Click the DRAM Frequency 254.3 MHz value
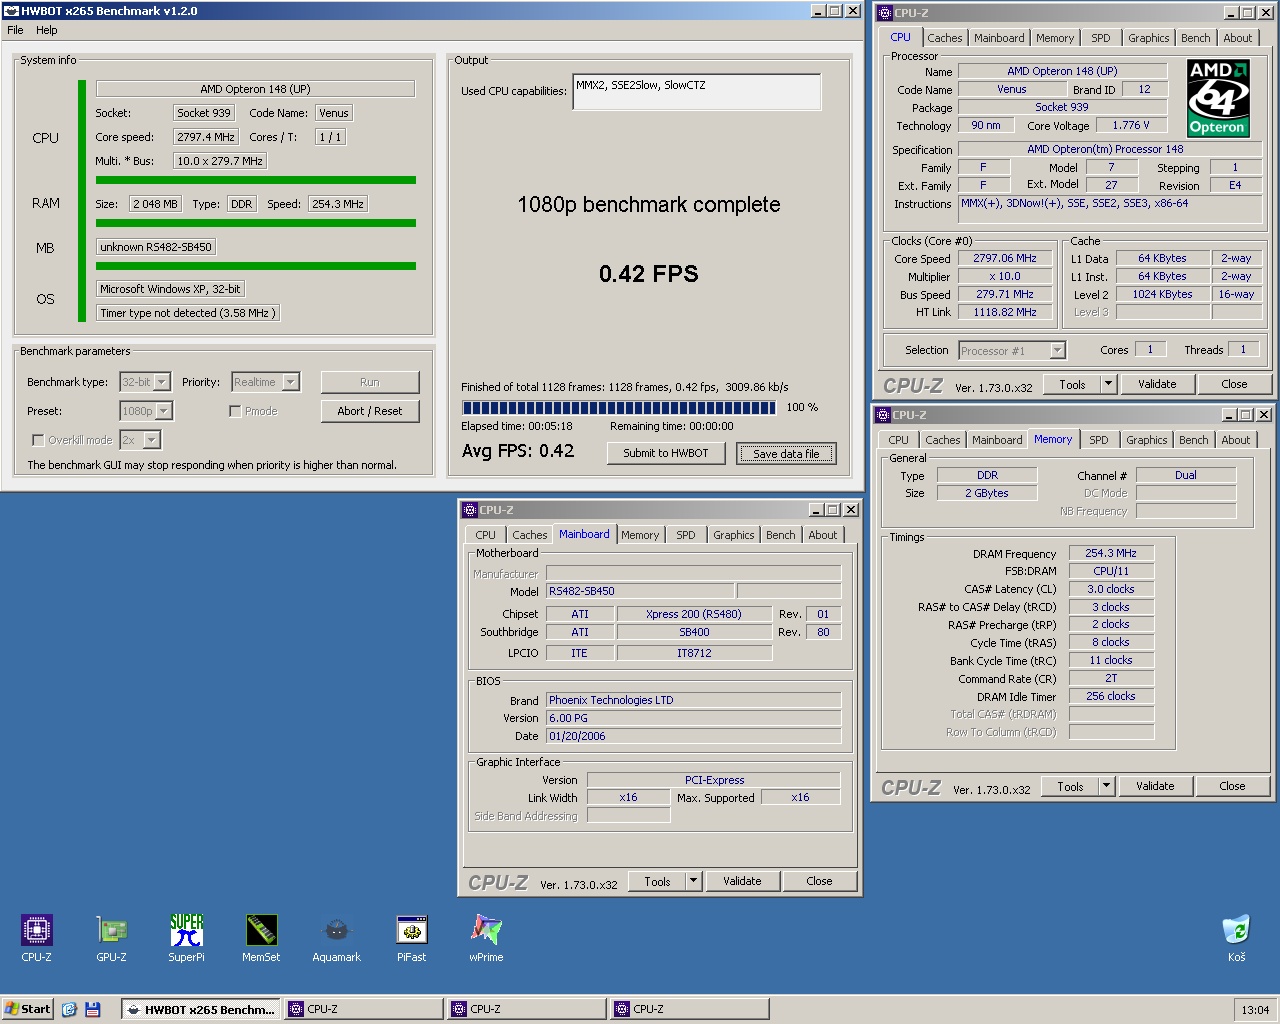 click(1111, 553)
